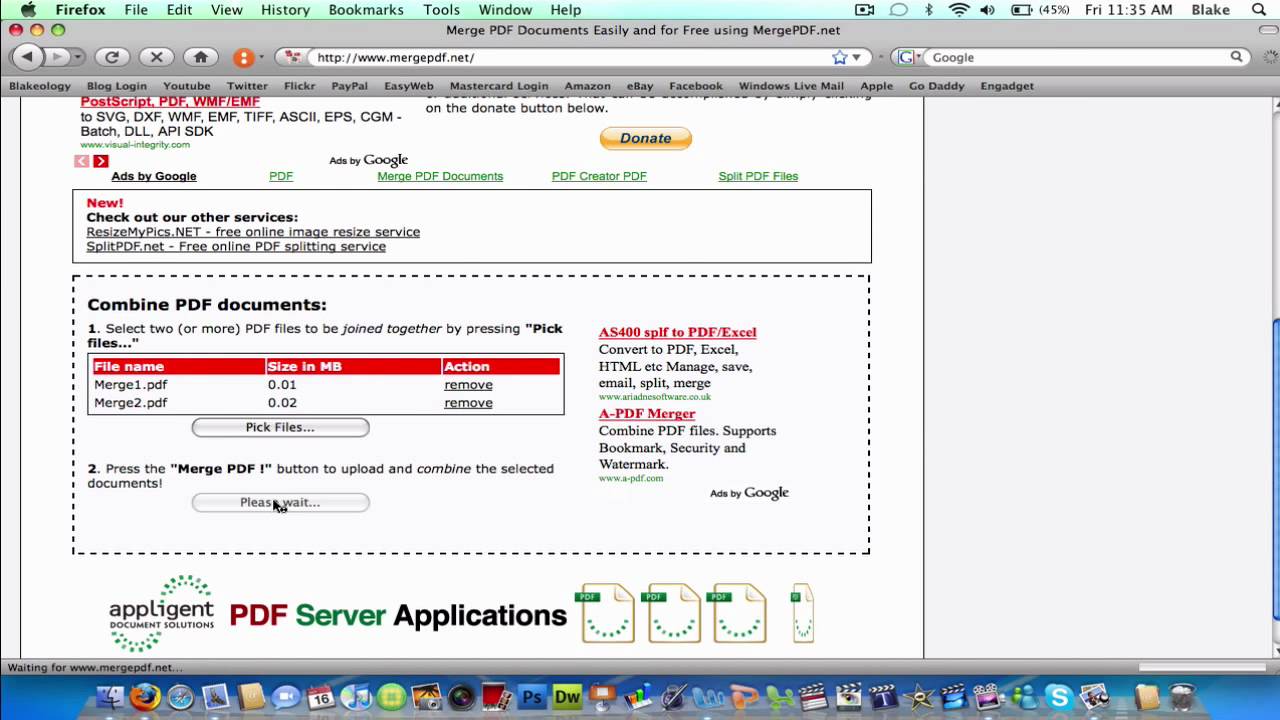Open the Window menu
Screen dimensions: 1280x720
[x=505, y=10]
